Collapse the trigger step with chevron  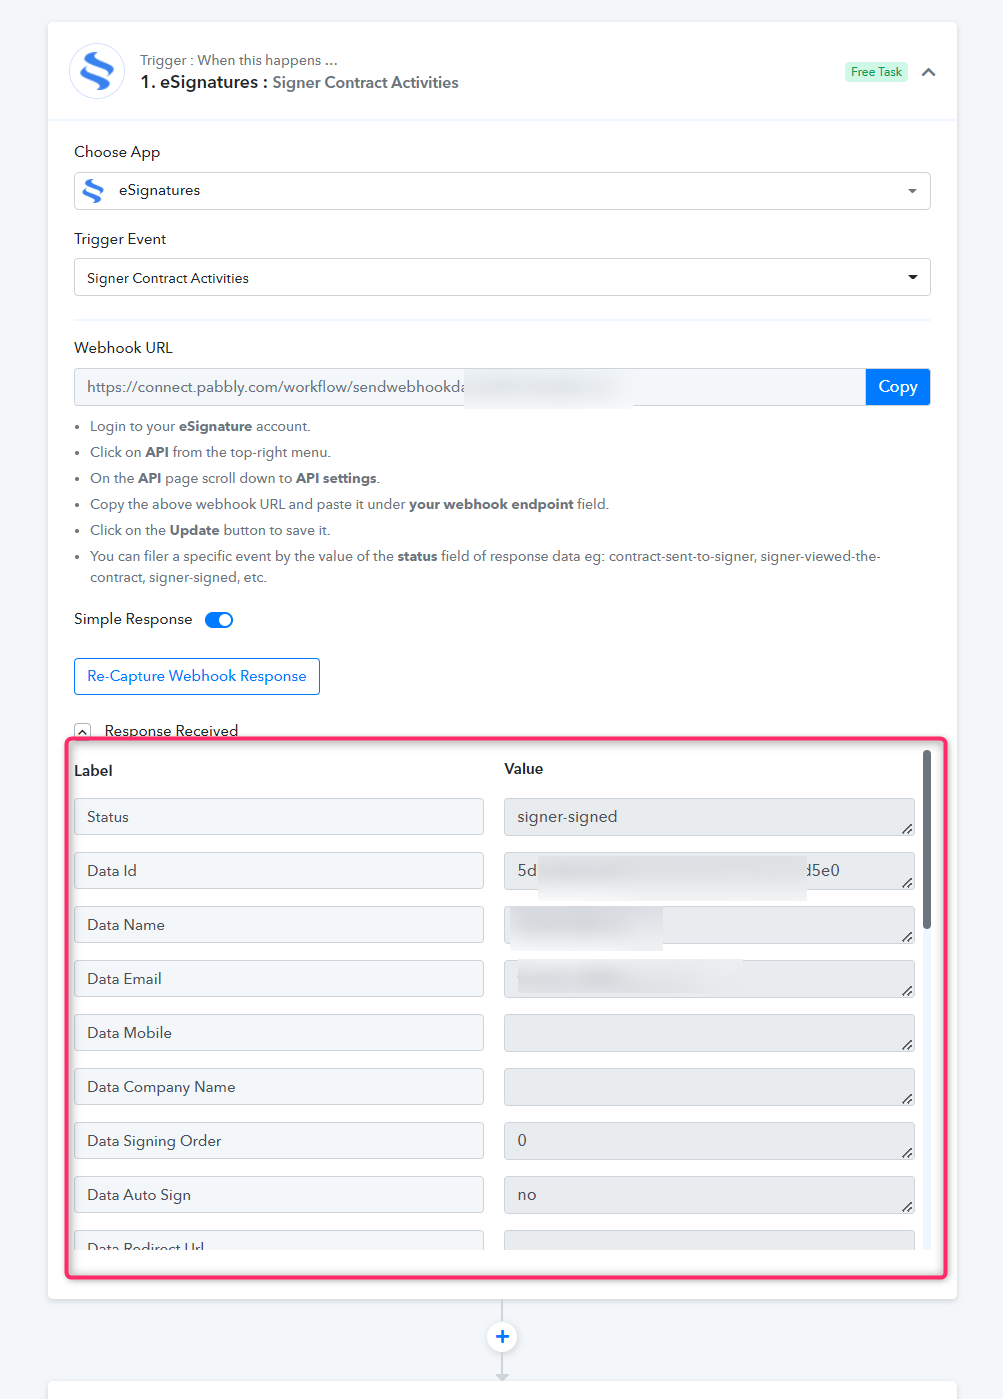928,72
